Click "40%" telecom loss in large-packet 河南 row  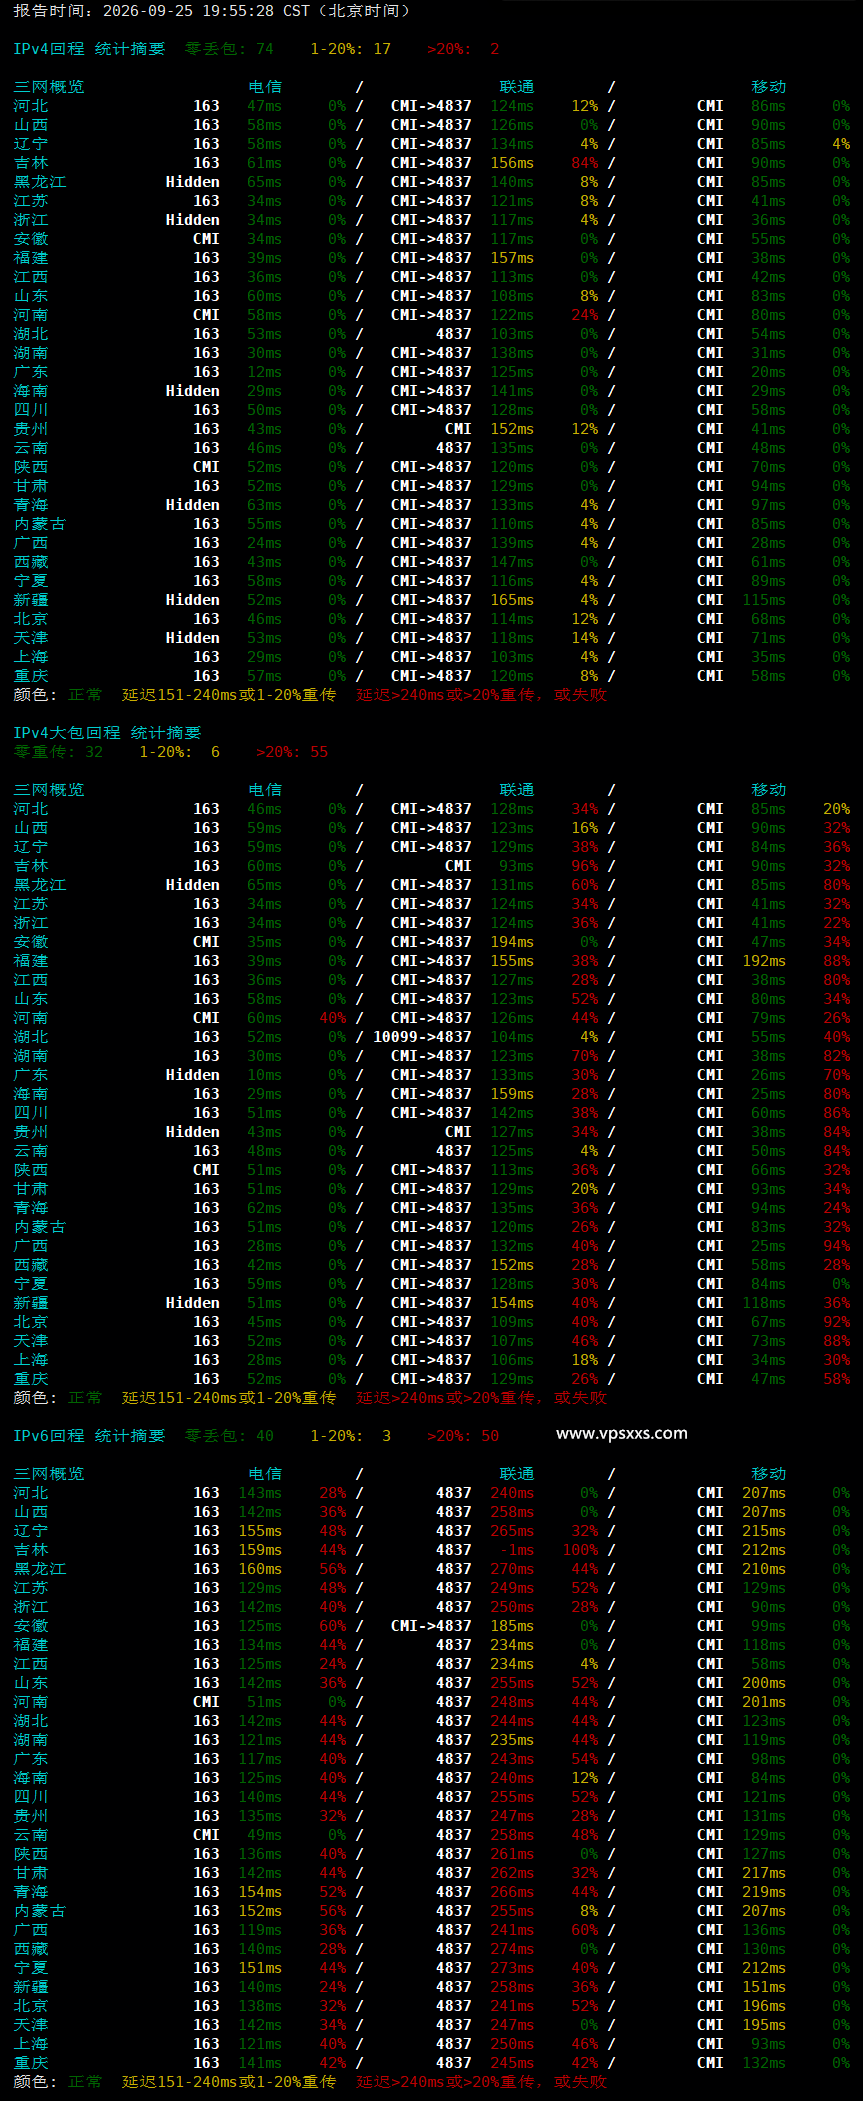pos(333,1018)
